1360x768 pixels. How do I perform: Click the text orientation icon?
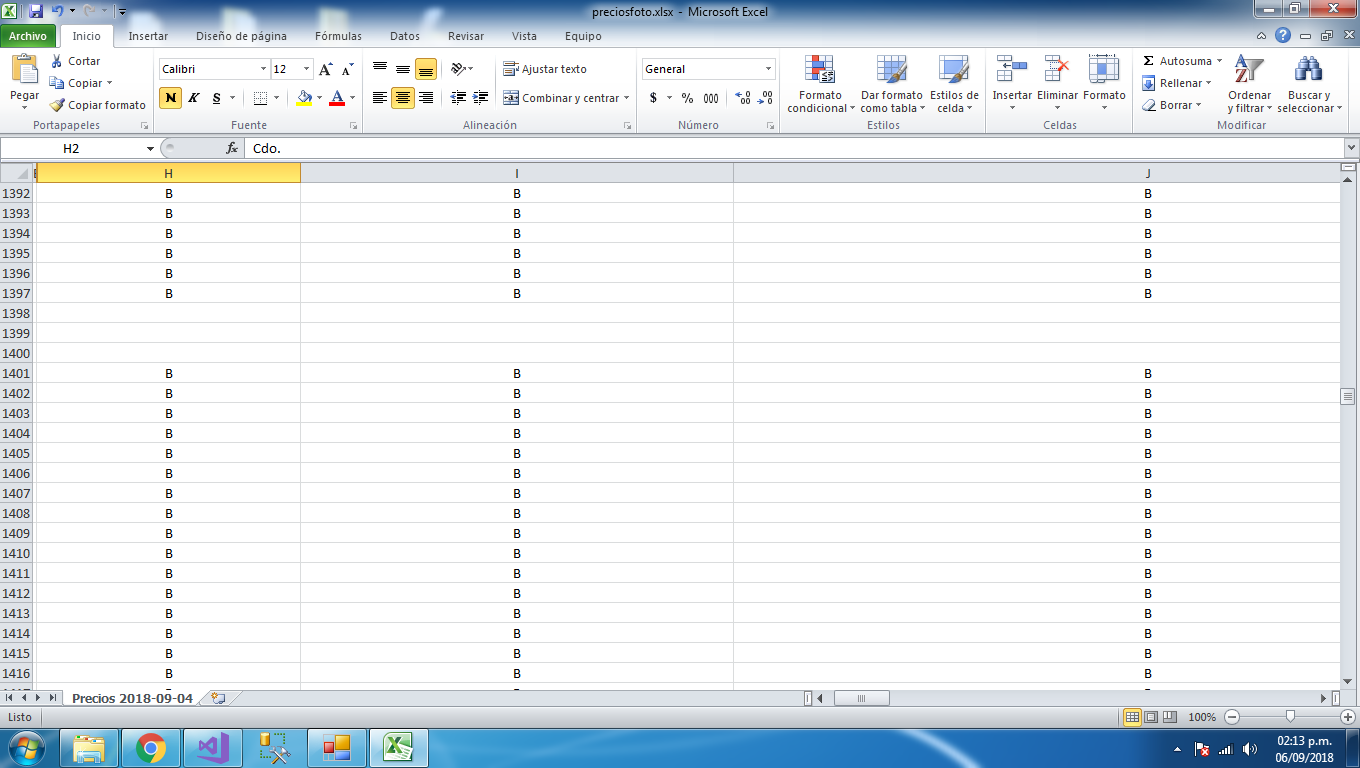459,69
